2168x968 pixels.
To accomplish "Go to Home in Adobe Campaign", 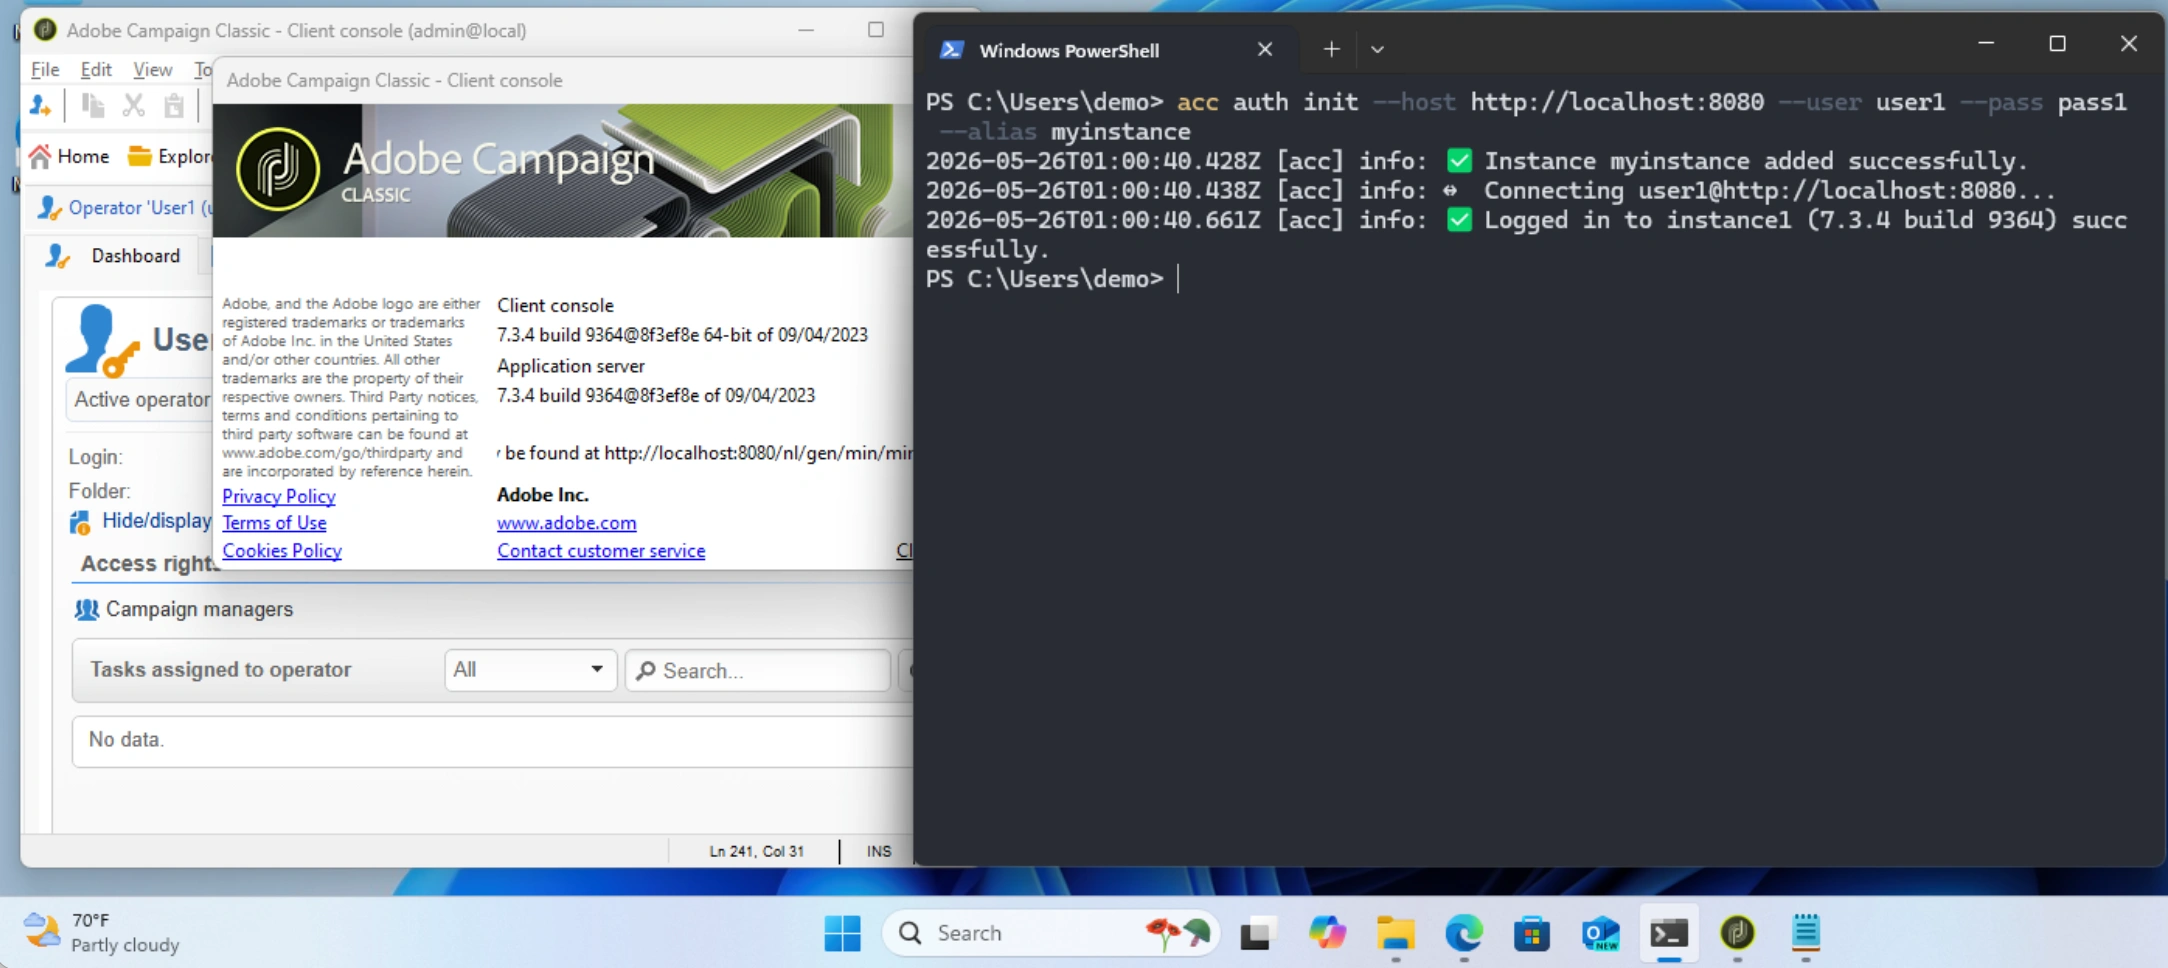I will click(69, 156).
